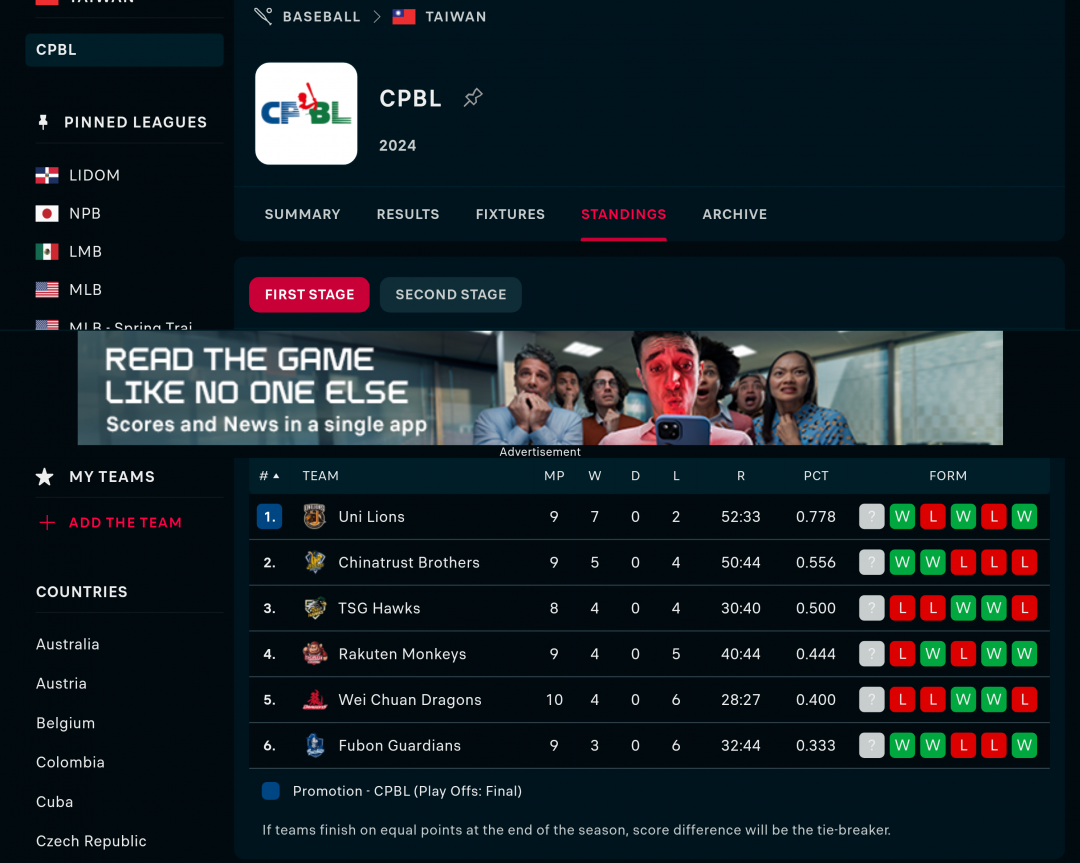The image size is (1080, 863).
Task: Select Colombia in the countries list
Action: [70, 762]
